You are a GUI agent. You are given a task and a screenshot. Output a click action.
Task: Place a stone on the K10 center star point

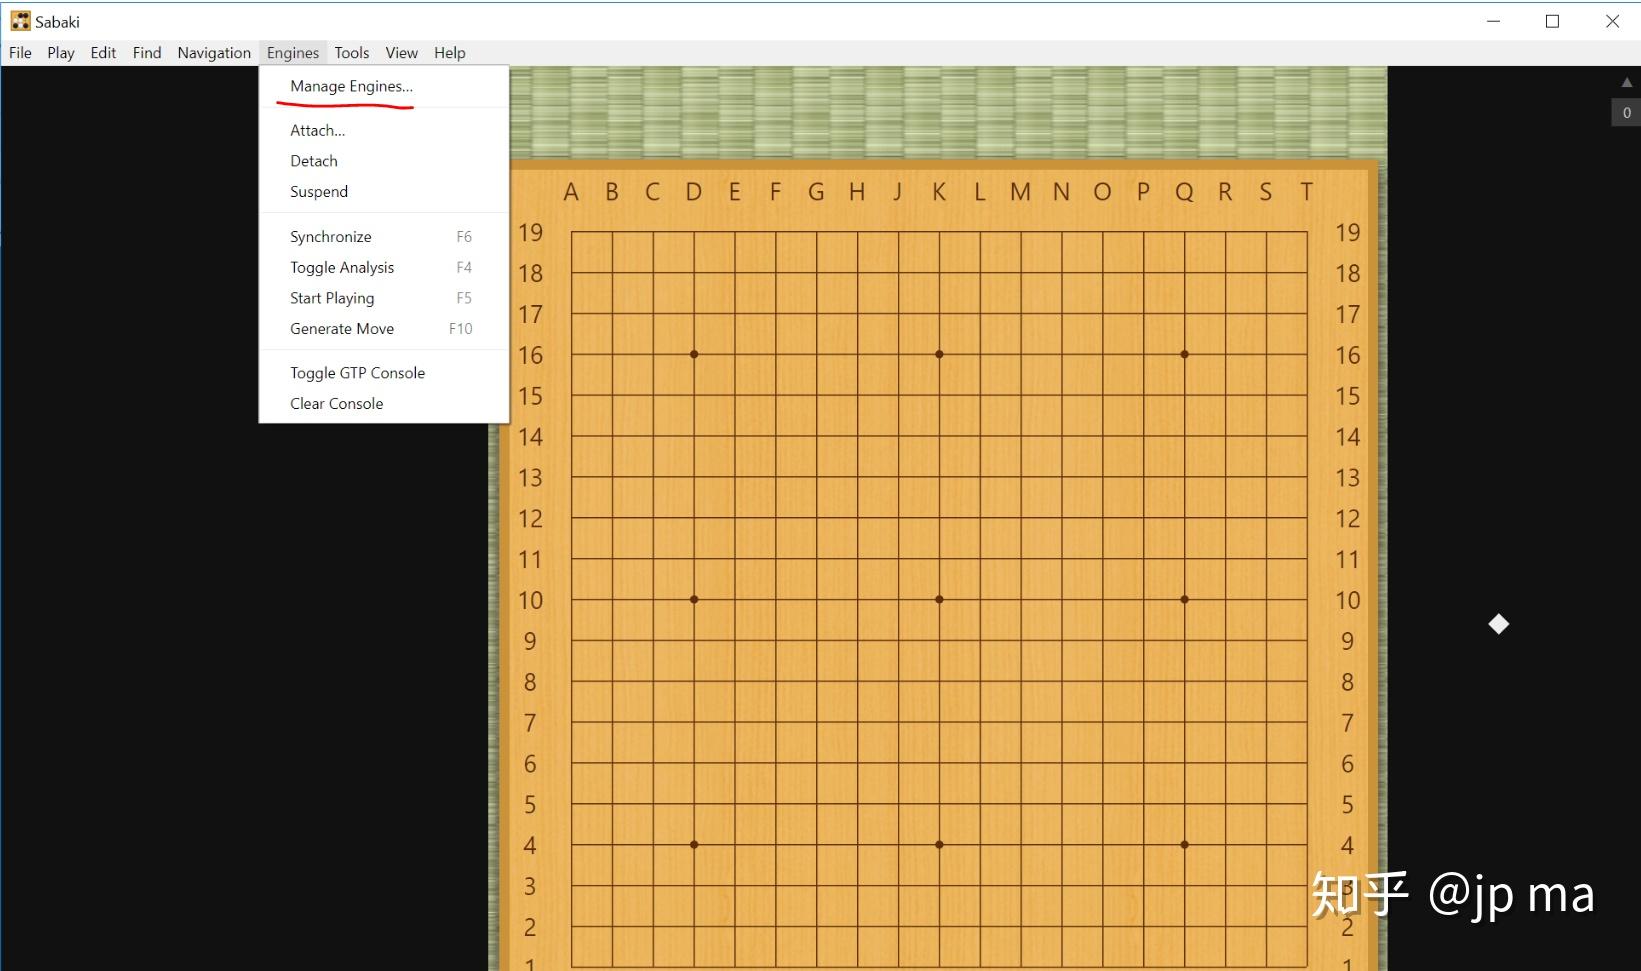click(x=938, y=599)
